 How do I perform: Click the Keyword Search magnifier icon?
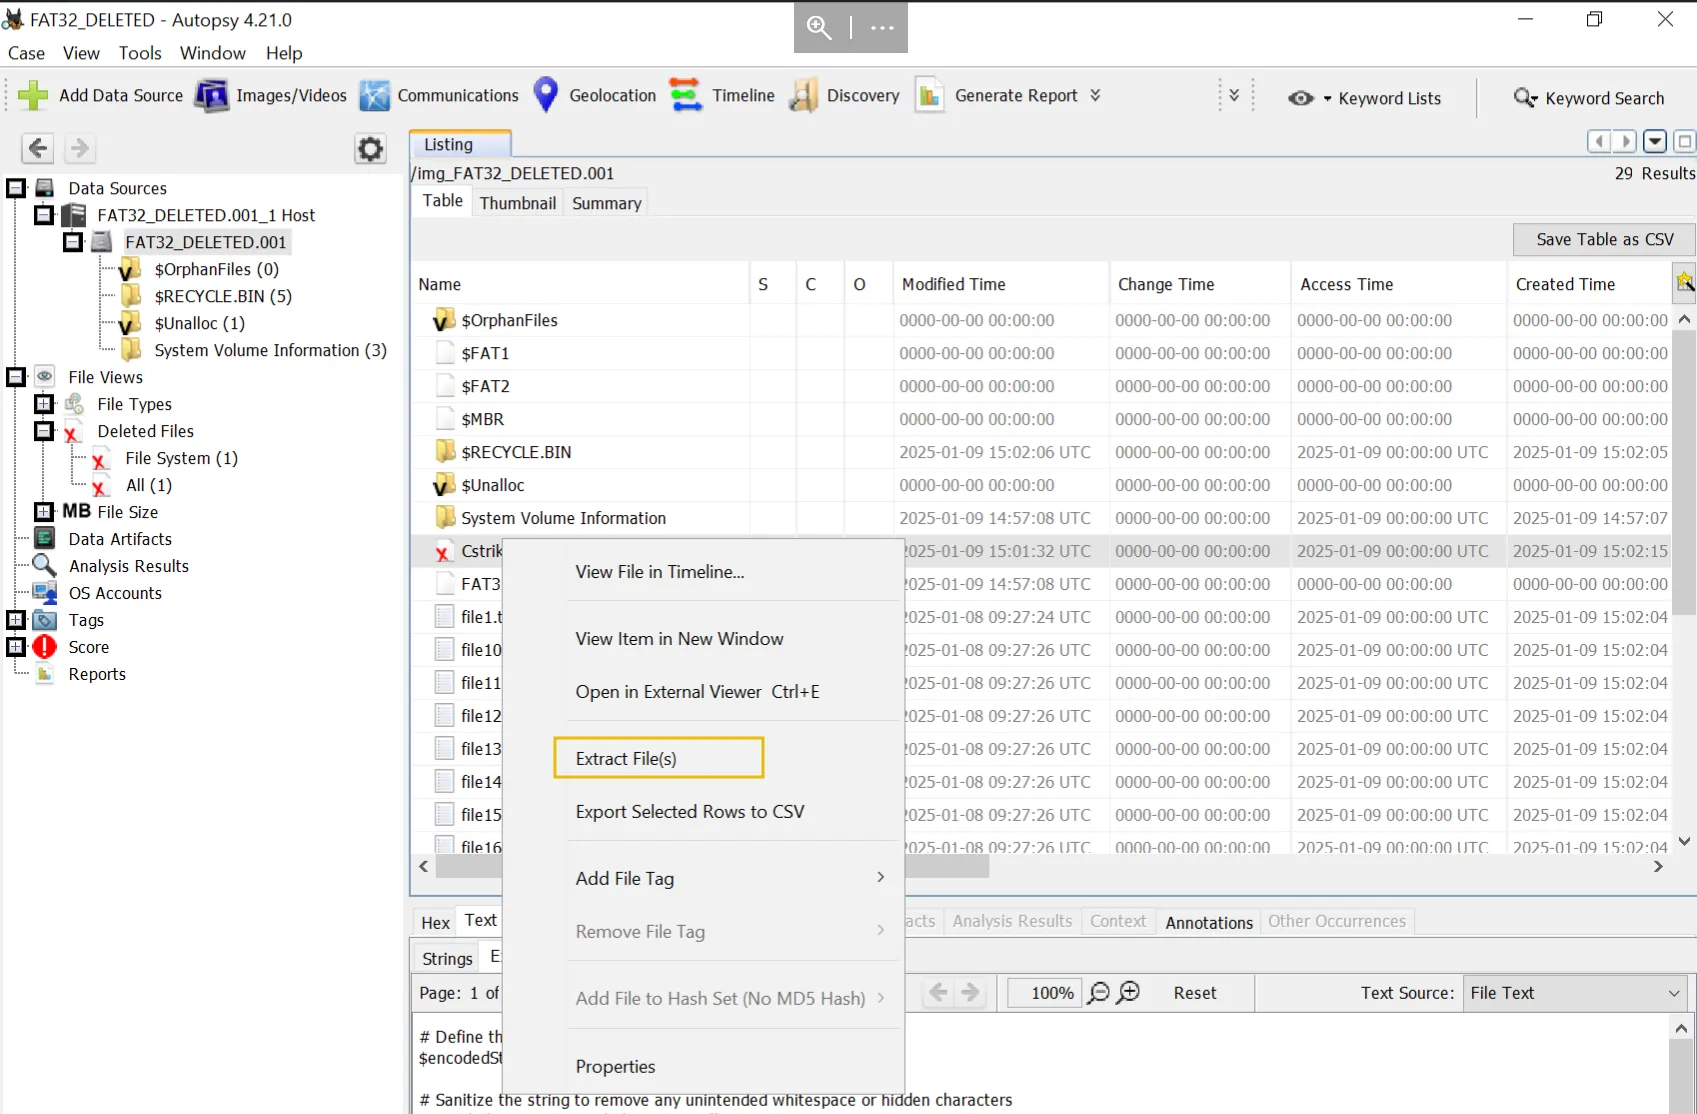[1525, 97]
